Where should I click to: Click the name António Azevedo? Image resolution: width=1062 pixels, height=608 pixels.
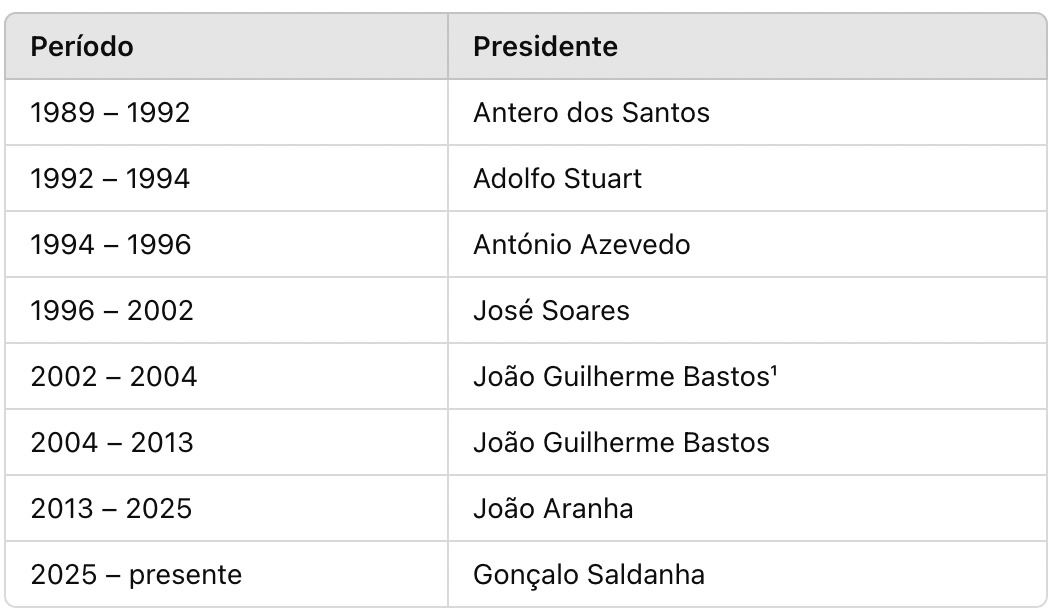click(x=581, y=245)
